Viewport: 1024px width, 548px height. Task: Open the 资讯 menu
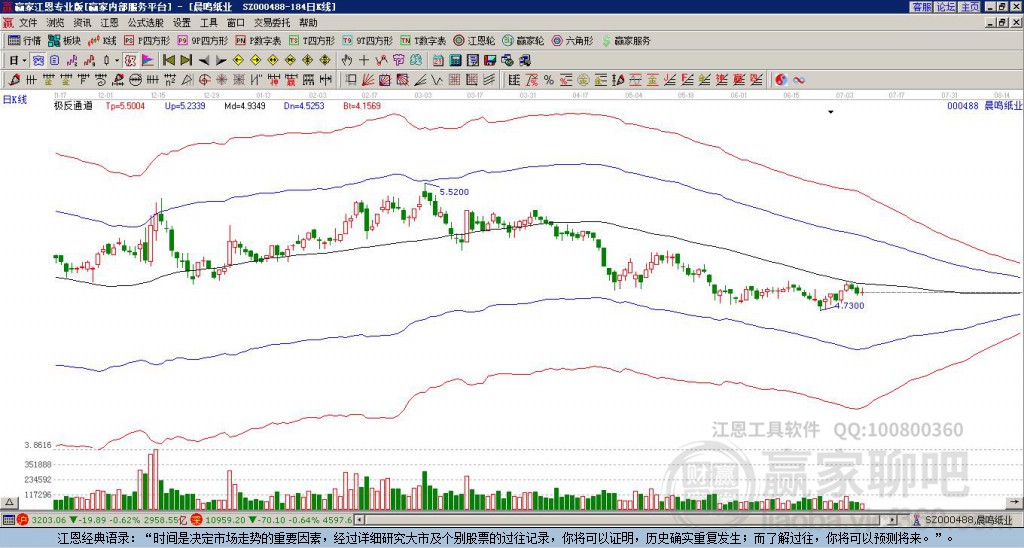82,23
